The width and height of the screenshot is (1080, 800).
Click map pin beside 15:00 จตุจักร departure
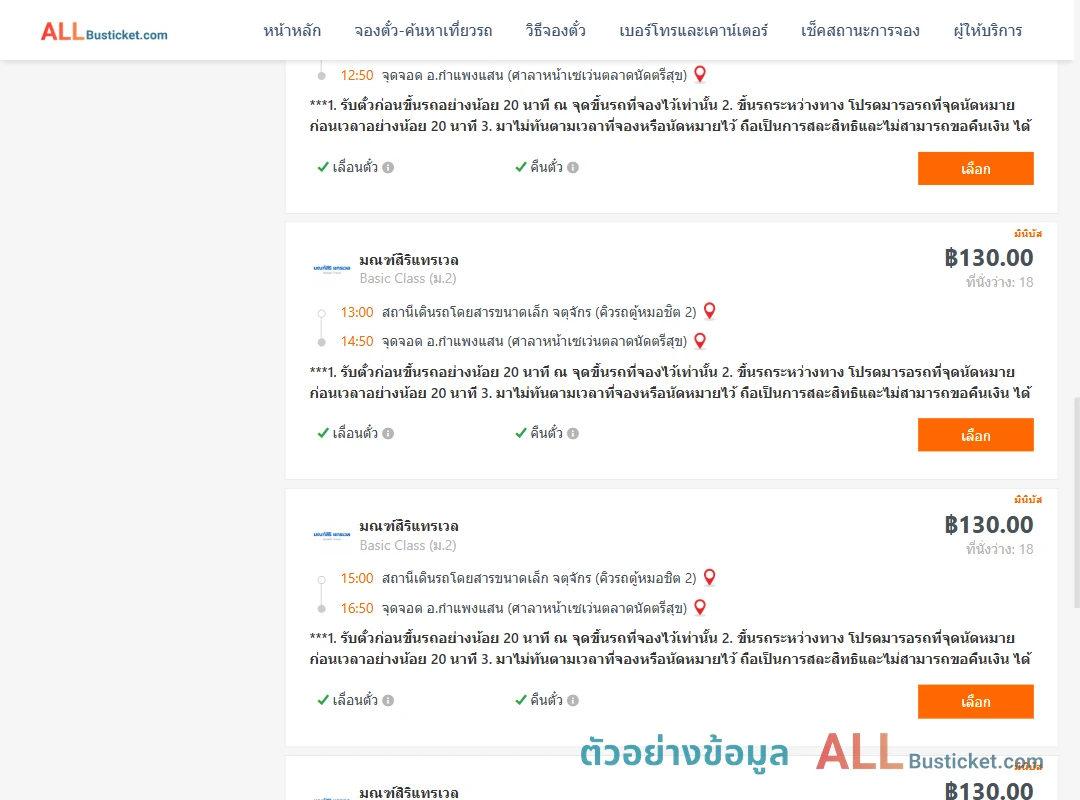(709, 577)
